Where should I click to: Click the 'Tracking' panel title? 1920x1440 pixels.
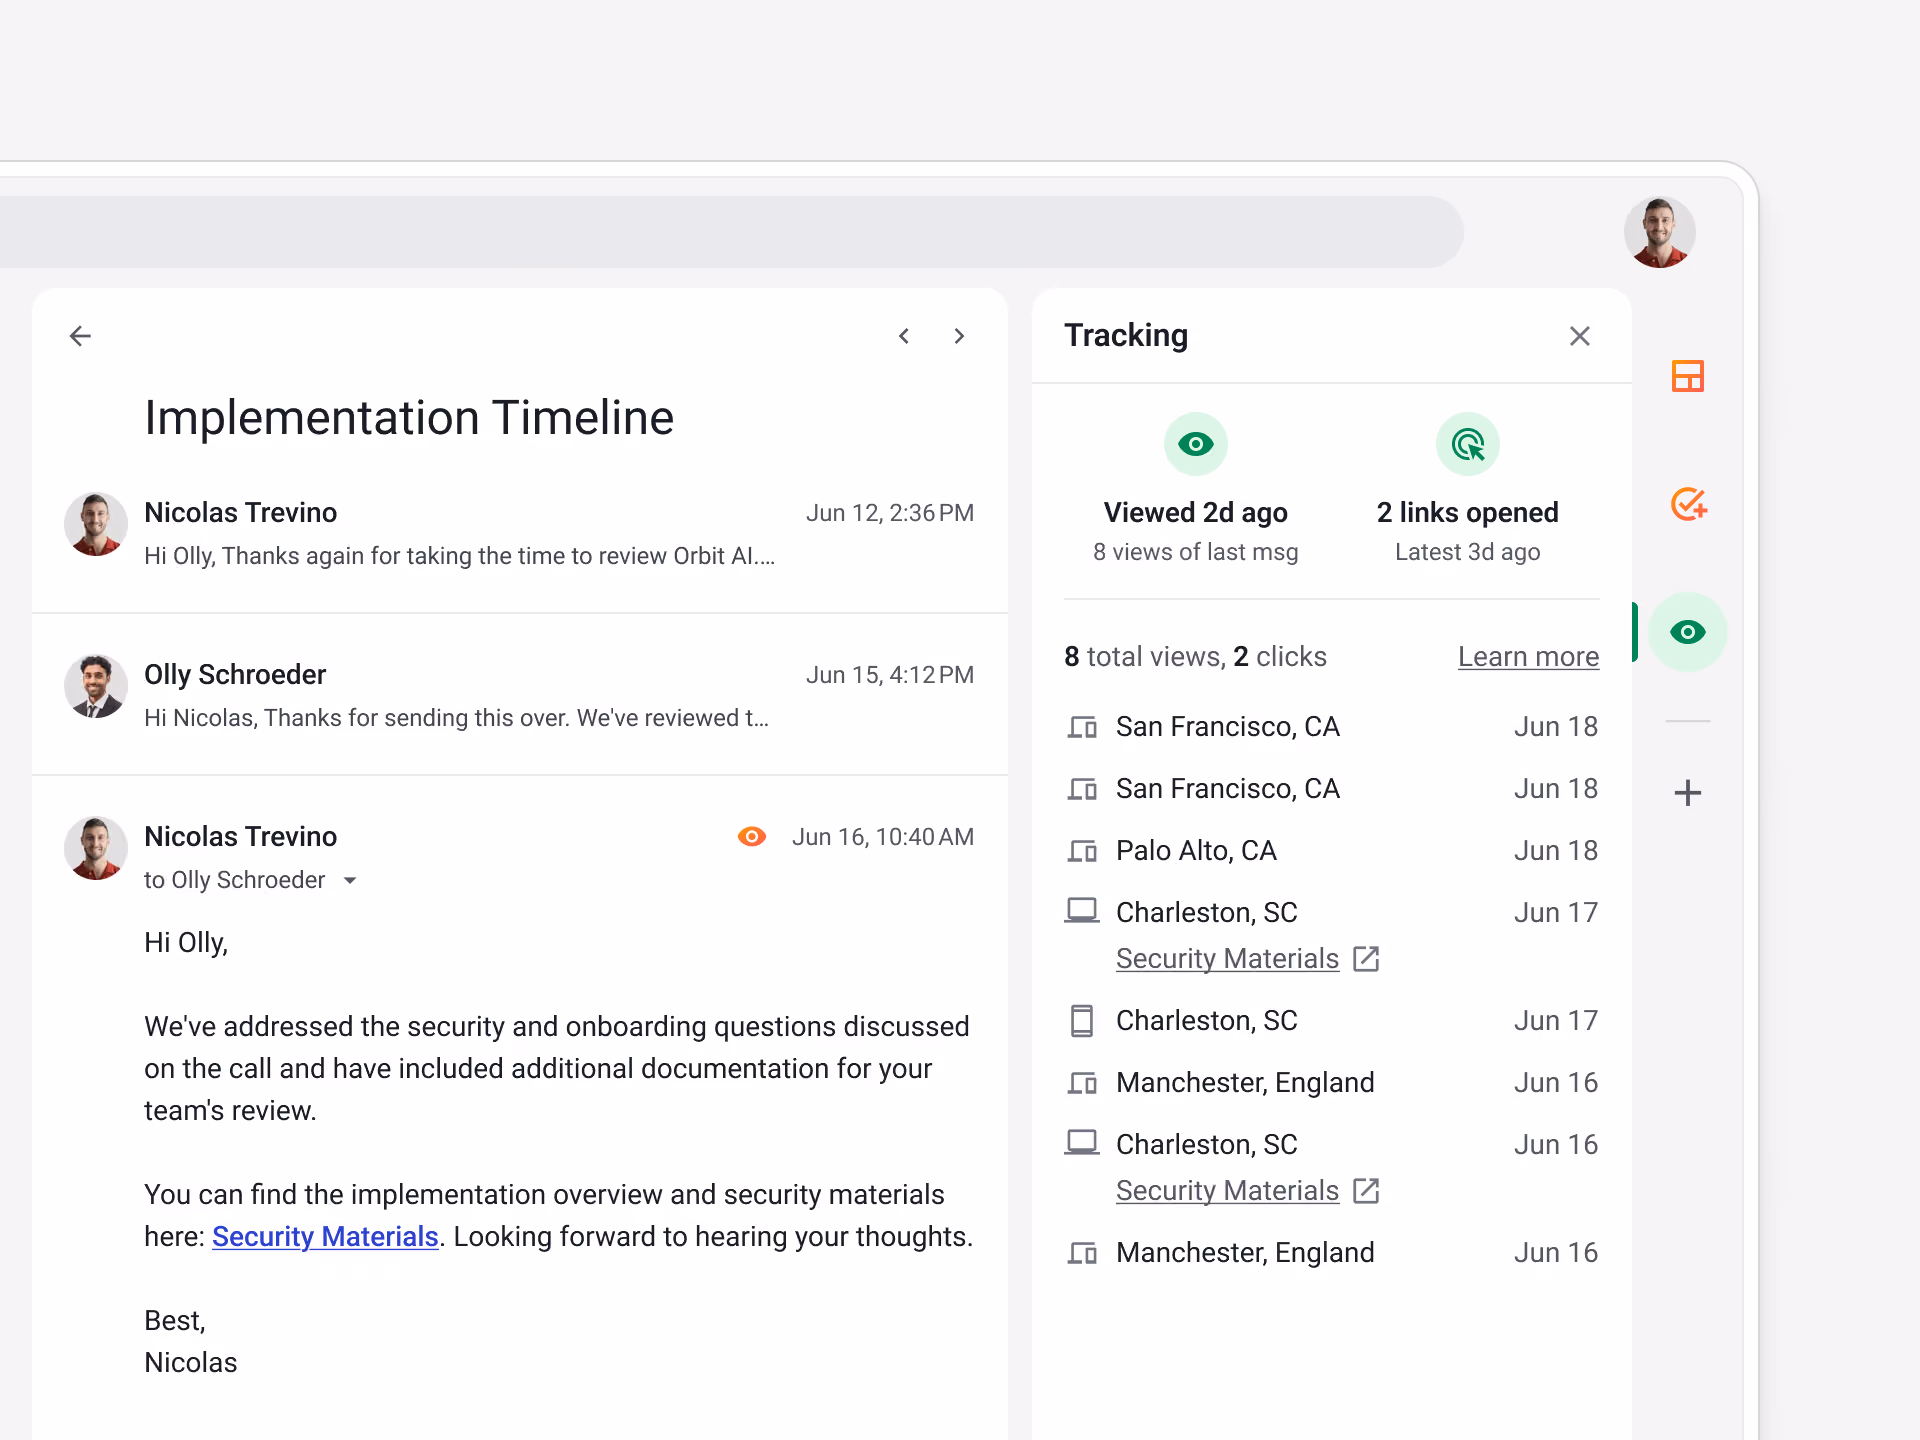pyautogui.click(x=1126, y=335)
